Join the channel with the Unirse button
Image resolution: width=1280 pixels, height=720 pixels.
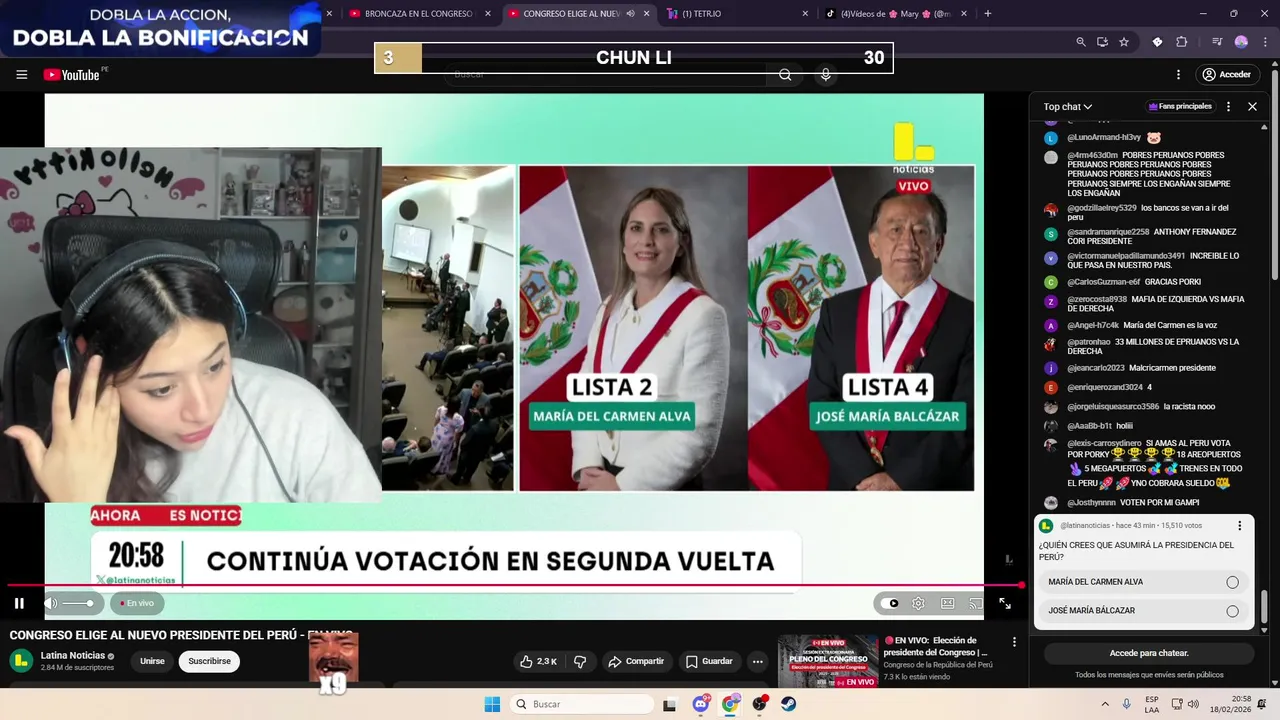coord(152,661)
